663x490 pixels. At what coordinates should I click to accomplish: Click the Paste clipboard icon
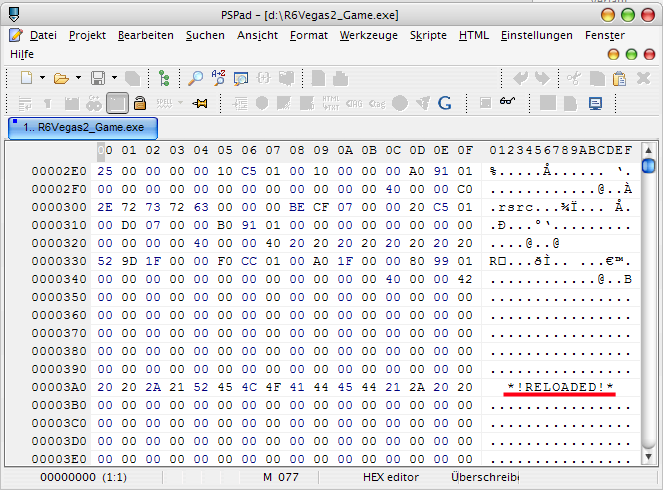click(619, 77)
